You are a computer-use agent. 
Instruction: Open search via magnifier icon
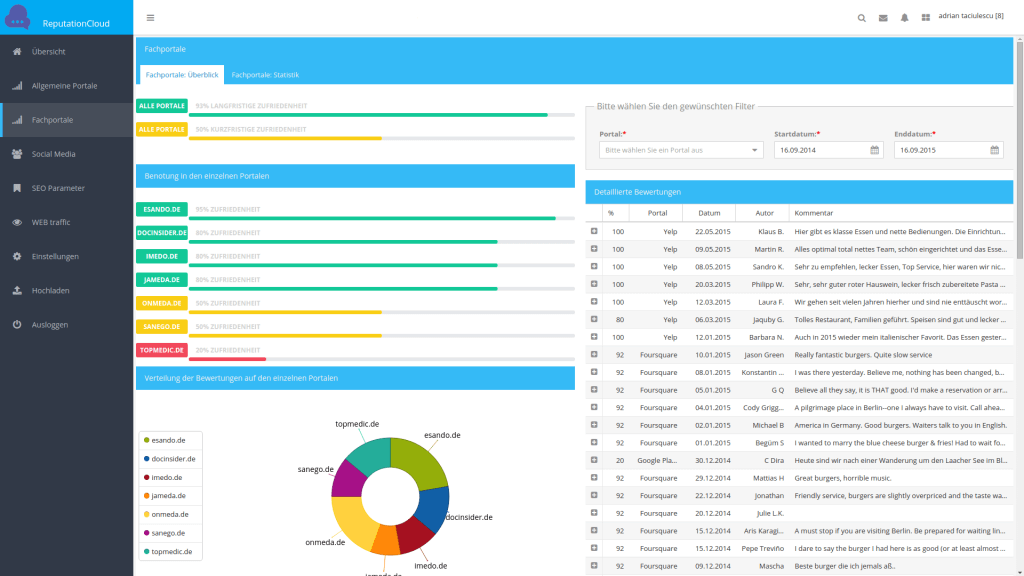[x=862, y=17]
